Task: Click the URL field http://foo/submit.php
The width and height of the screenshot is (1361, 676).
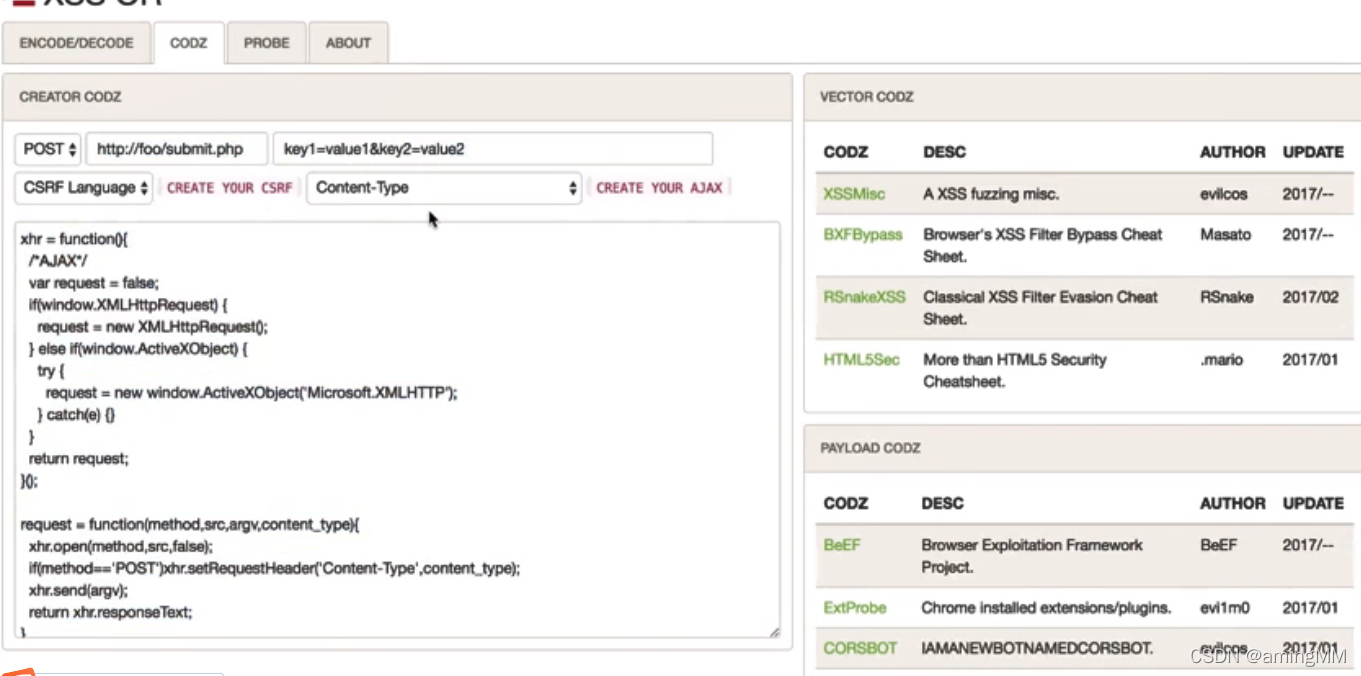Action: [x=177, y=149]
